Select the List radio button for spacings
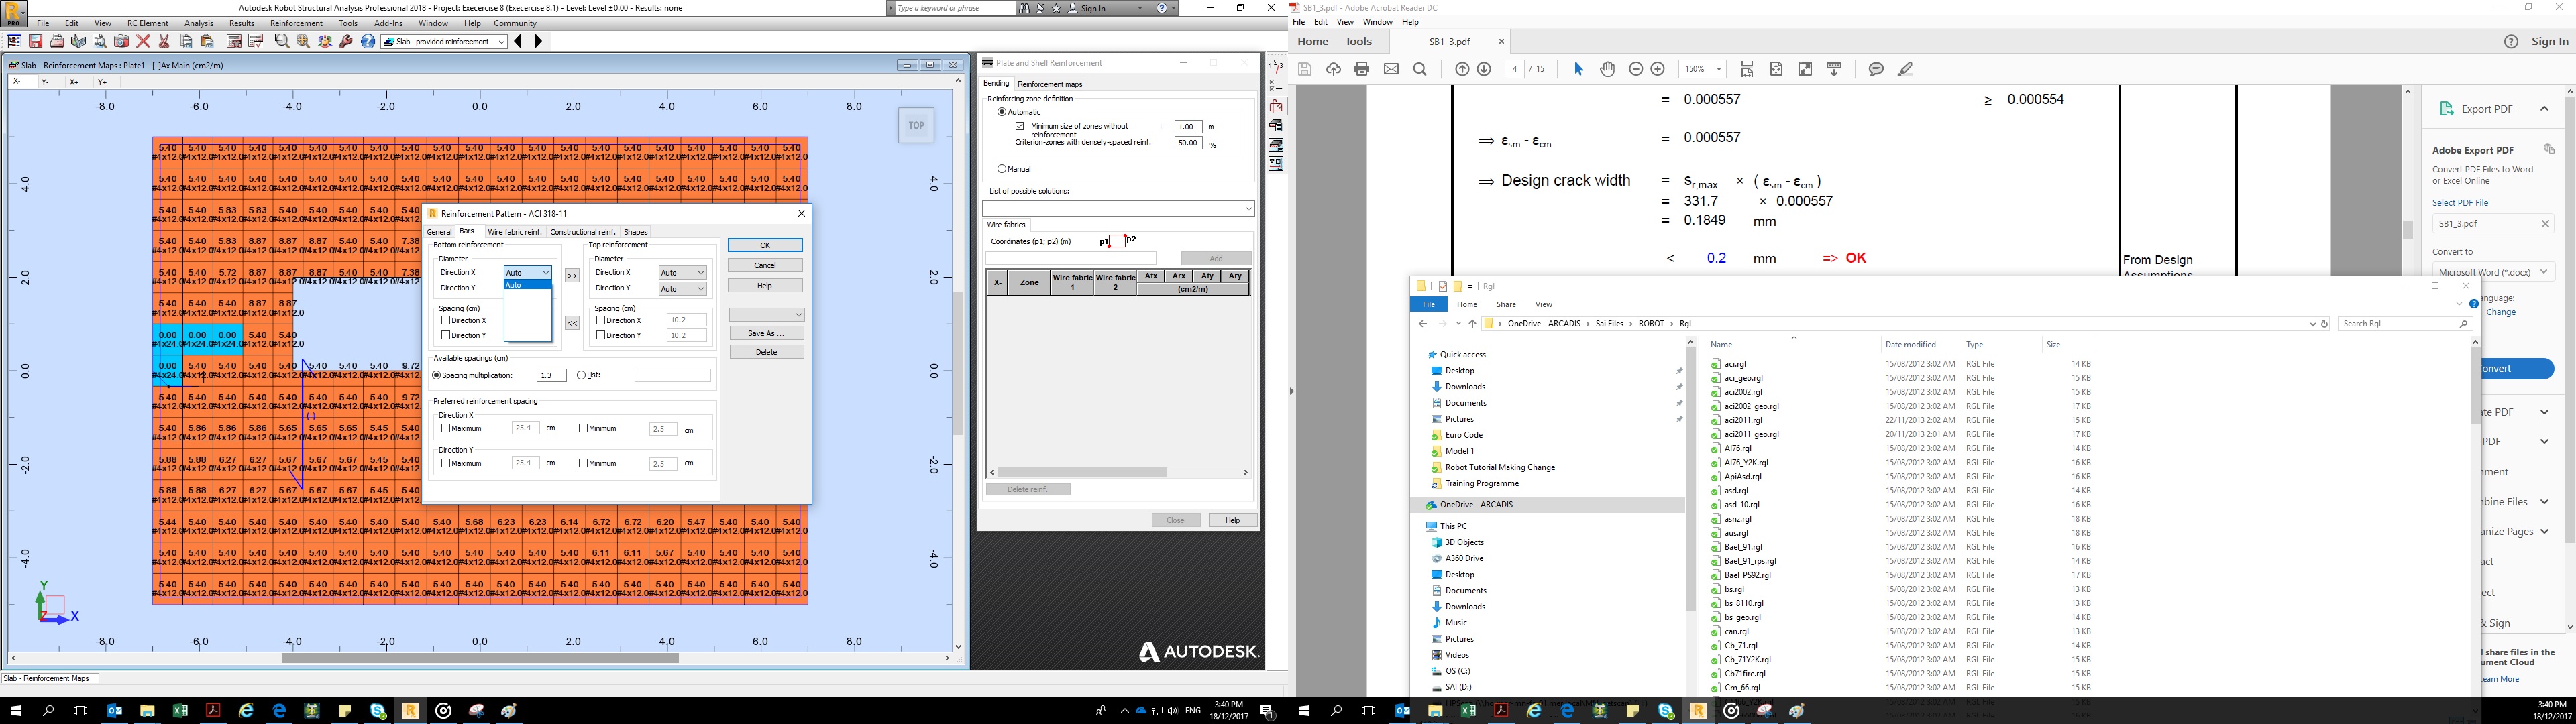Screen dimensions: 2576x724 coord(581,376)
